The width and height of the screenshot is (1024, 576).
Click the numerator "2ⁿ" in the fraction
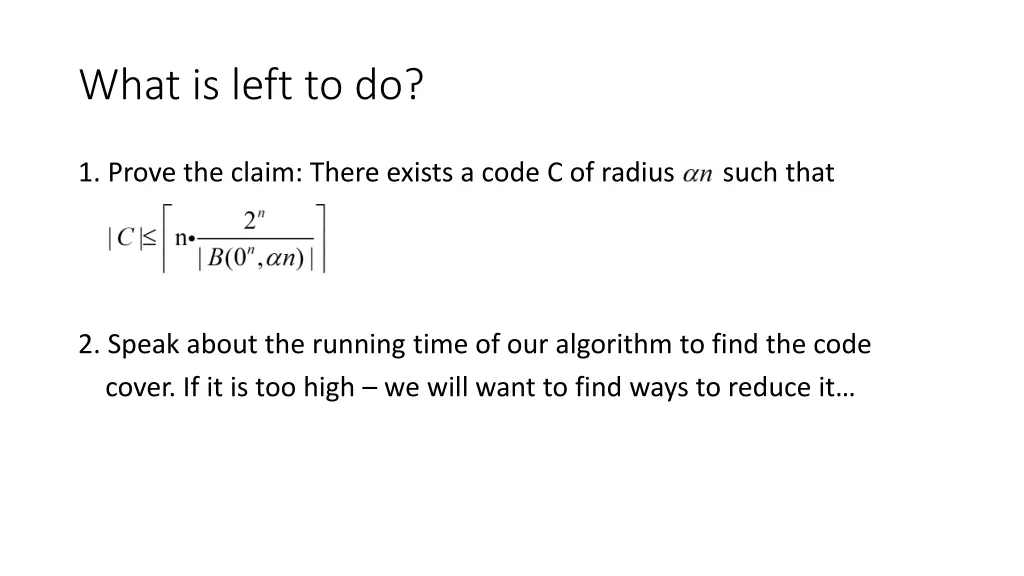point(254,220)
